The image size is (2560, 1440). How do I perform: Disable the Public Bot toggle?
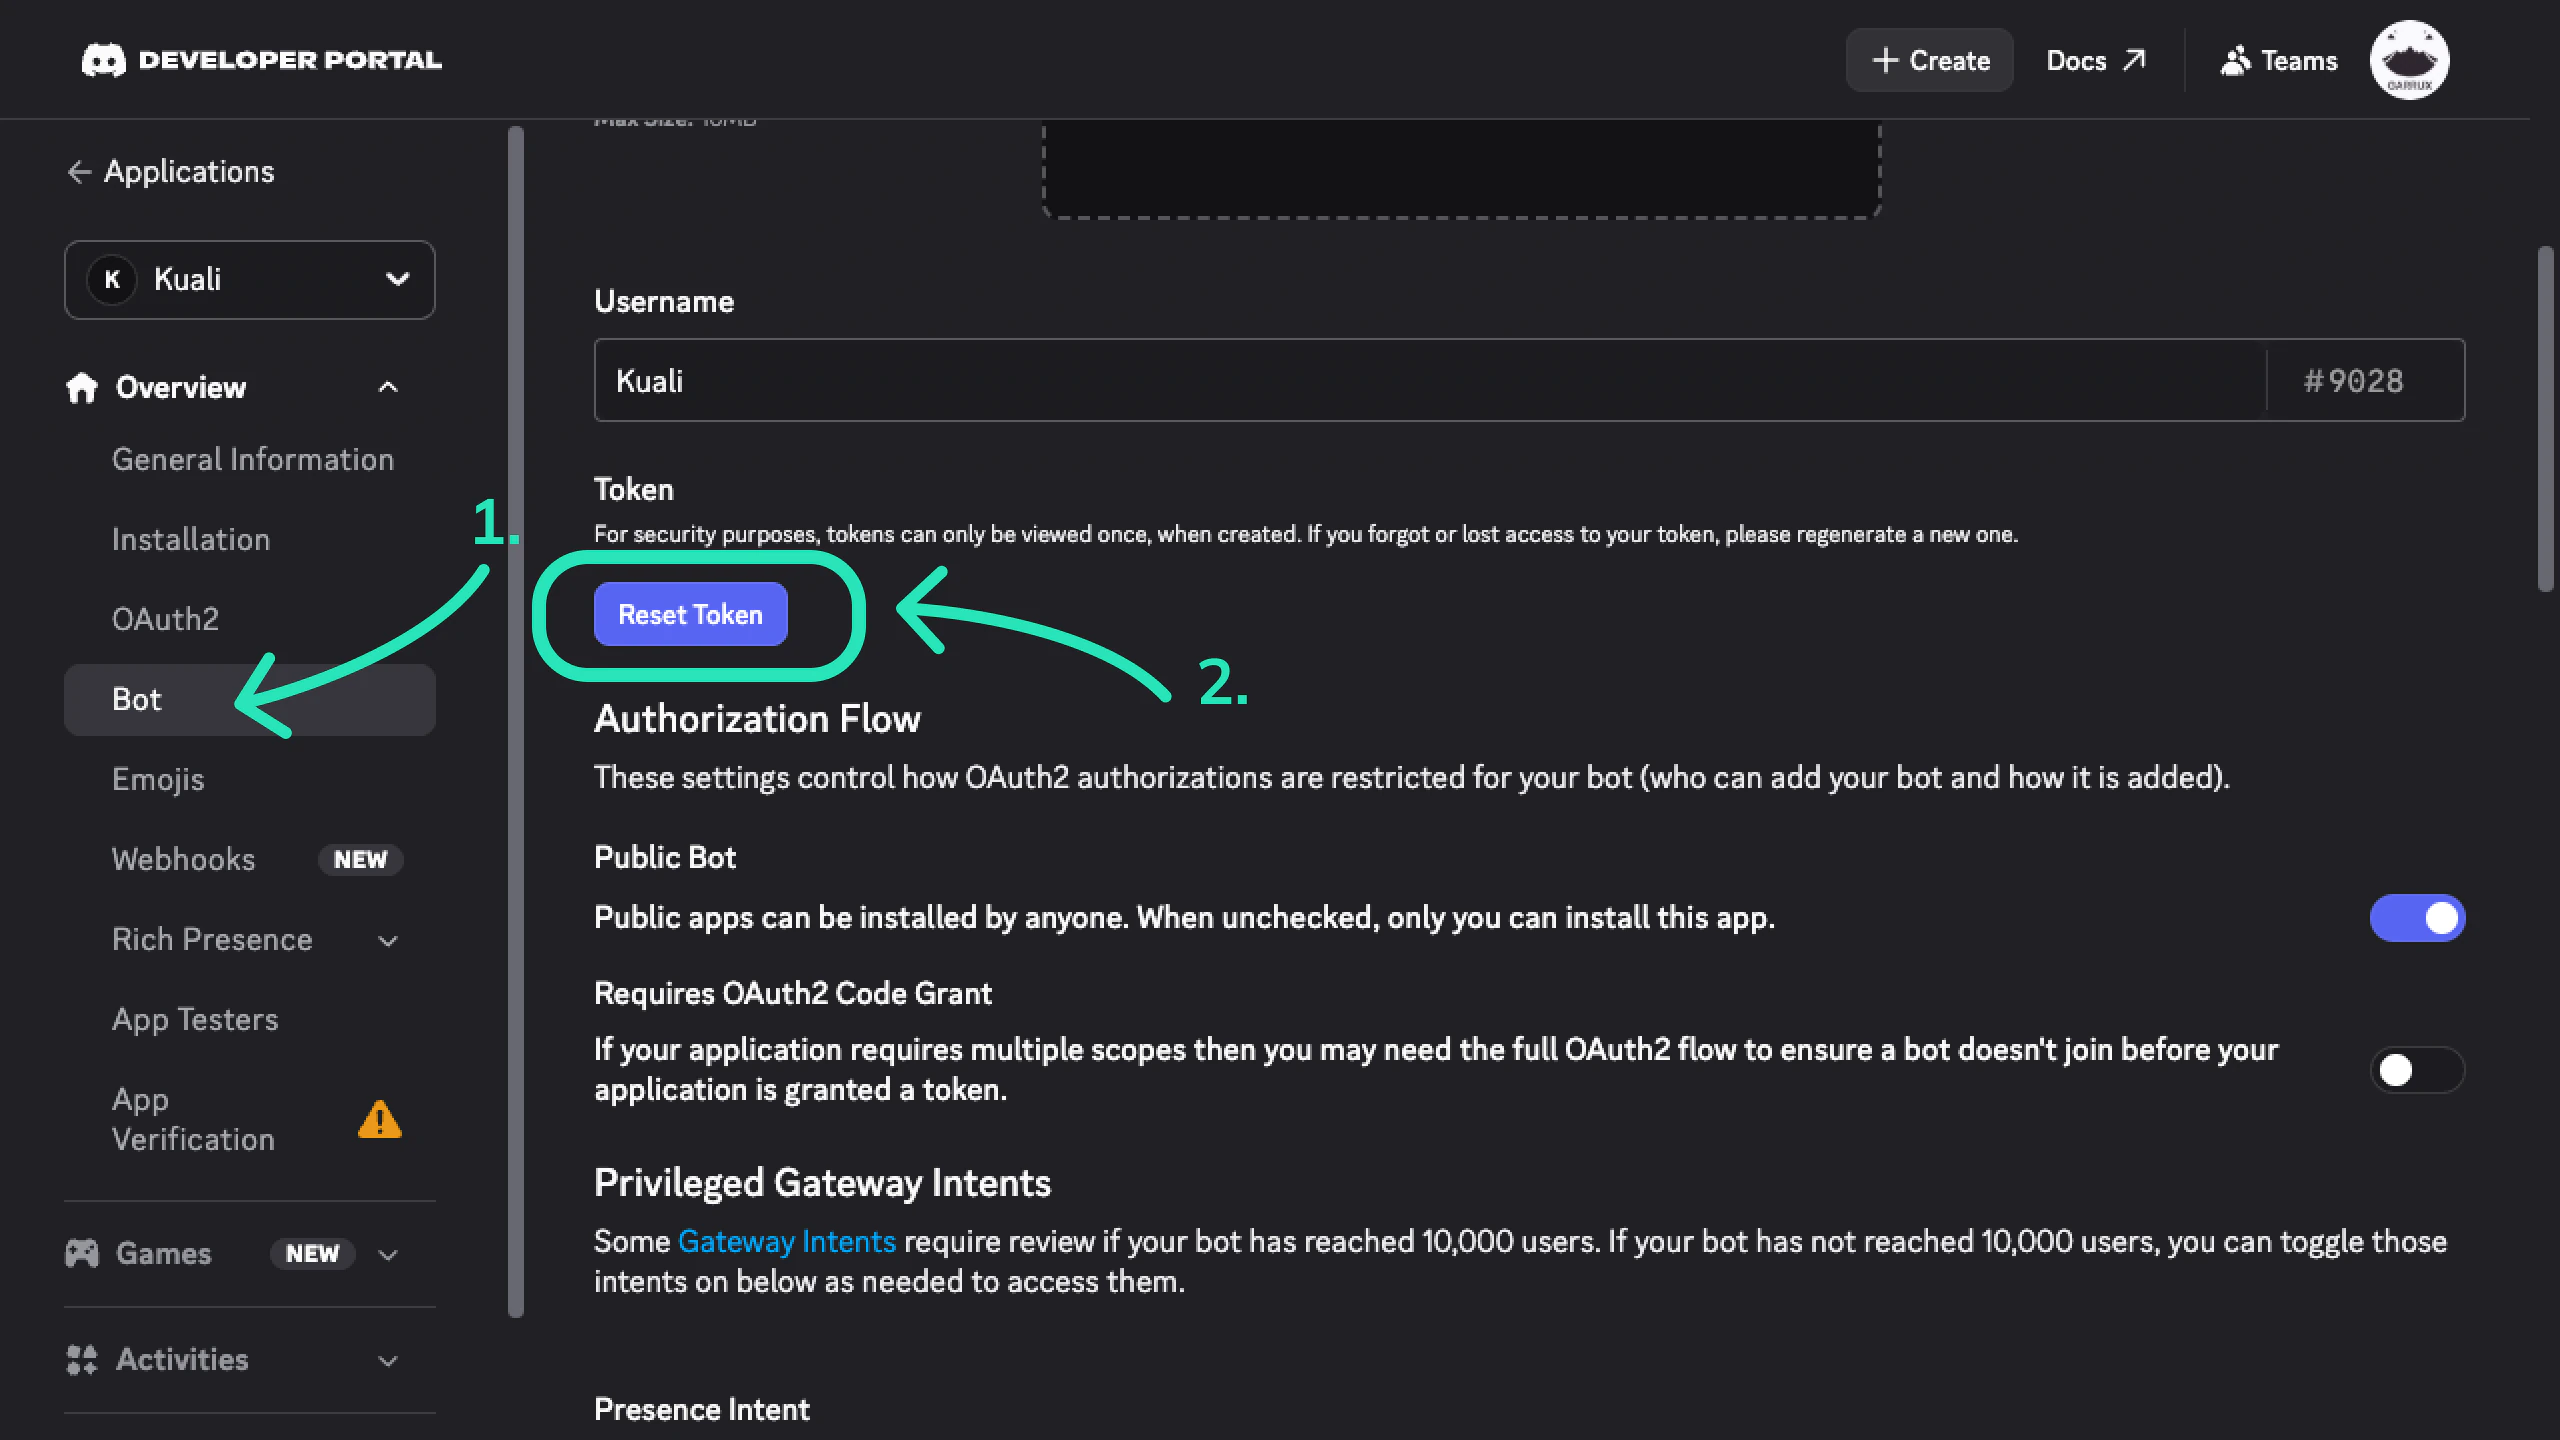2417,918
